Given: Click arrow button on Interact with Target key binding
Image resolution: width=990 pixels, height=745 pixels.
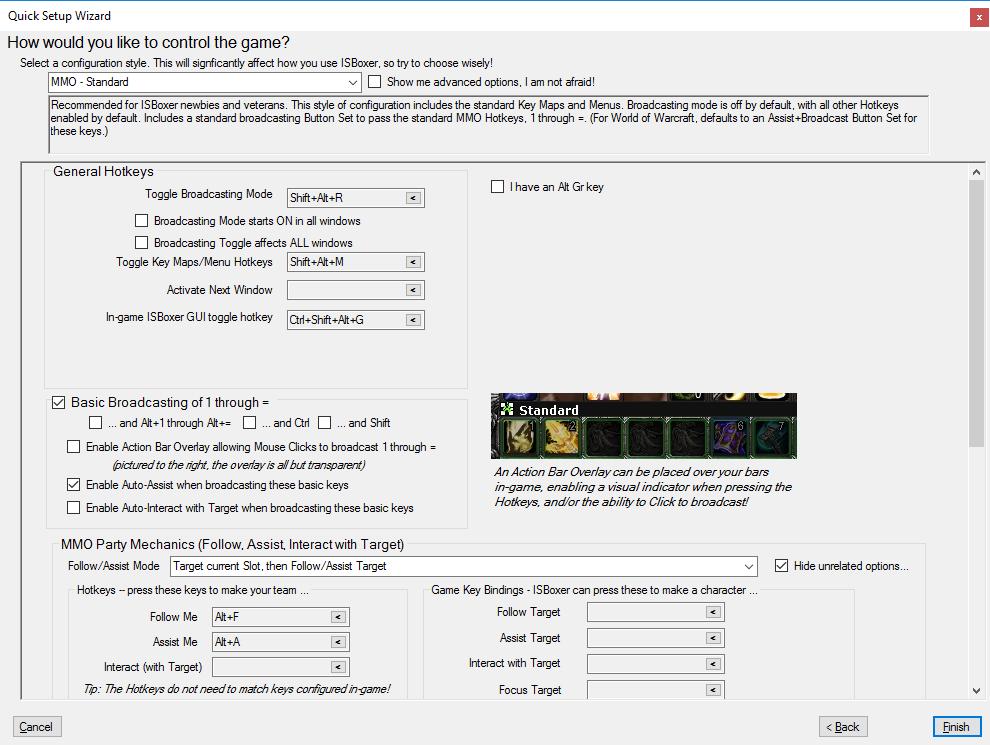Looking at the screenshot, I should click(x=713, y=664).
